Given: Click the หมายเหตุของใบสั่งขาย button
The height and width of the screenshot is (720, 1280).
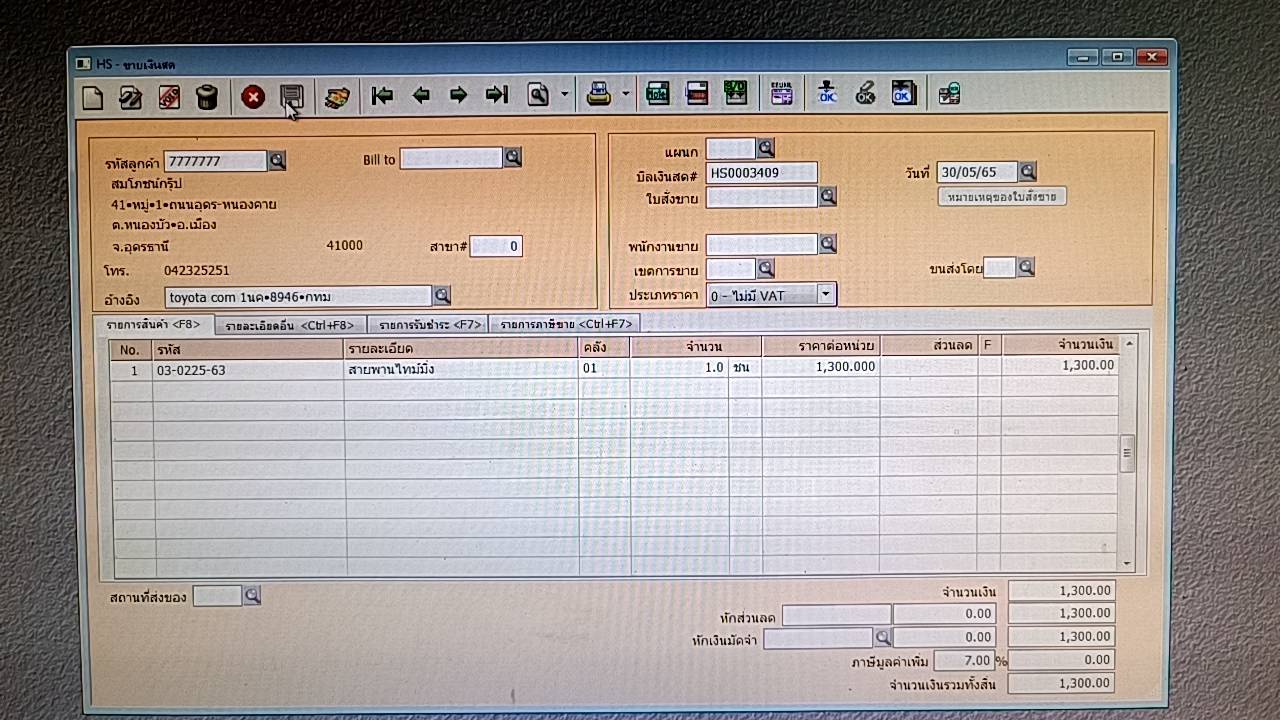Looking at the screenshot, I should click(x=1002, y=196).
